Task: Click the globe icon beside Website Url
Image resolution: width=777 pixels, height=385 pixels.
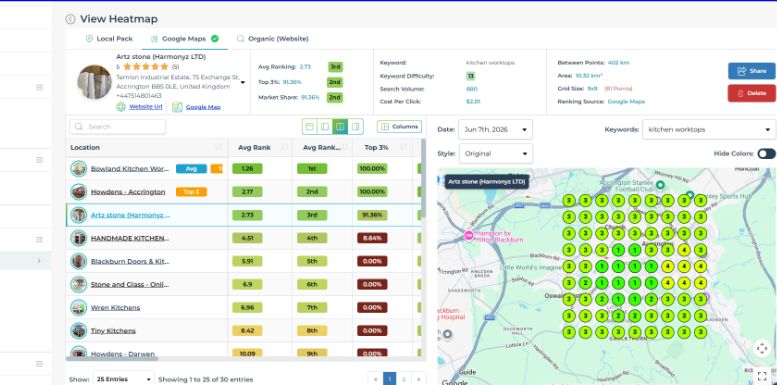Action: pyautogui.click(x=121, y=107)
